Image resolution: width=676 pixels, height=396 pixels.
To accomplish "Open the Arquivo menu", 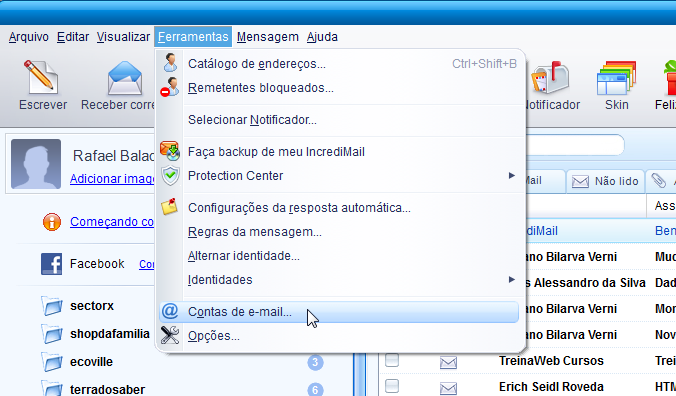I will tap(28, 37).
